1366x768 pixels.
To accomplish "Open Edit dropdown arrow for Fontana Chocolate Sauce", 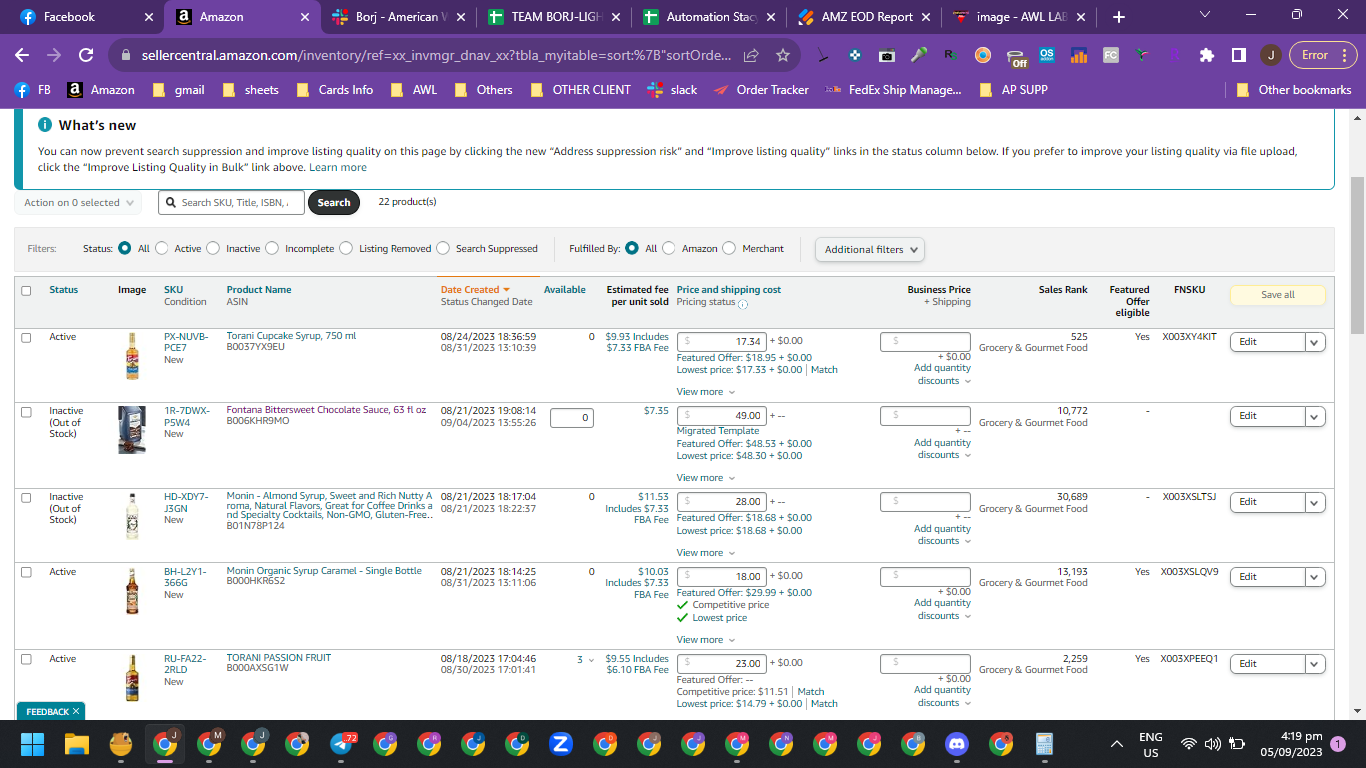I will tap(1315, 416).
